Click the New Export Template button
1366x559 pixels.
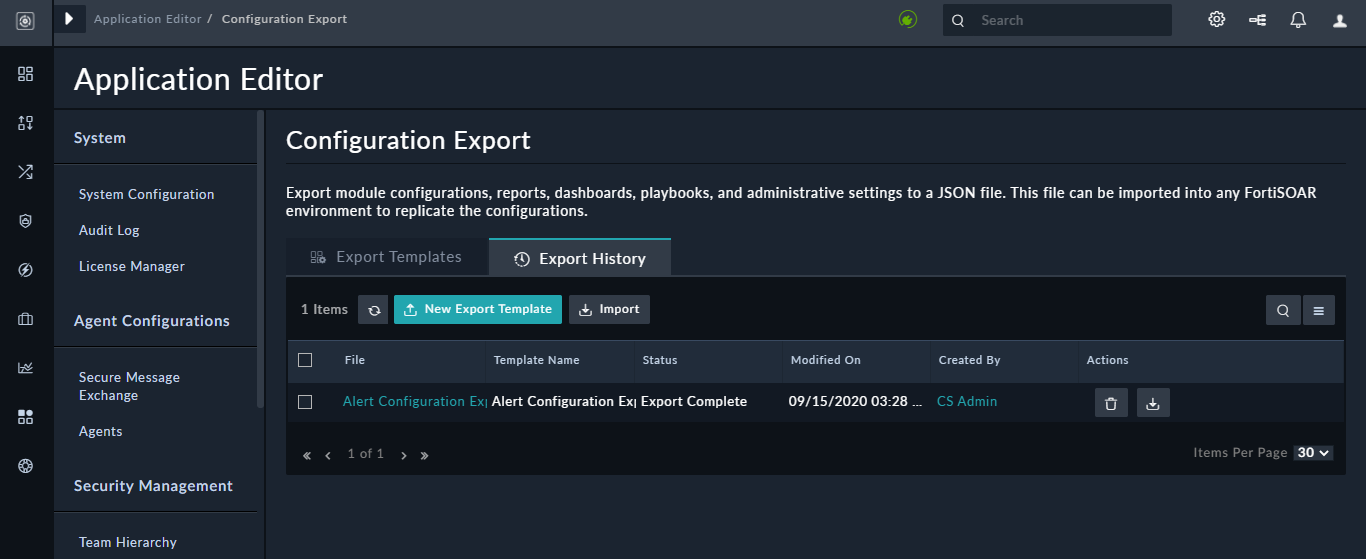[x=478, y=309]
